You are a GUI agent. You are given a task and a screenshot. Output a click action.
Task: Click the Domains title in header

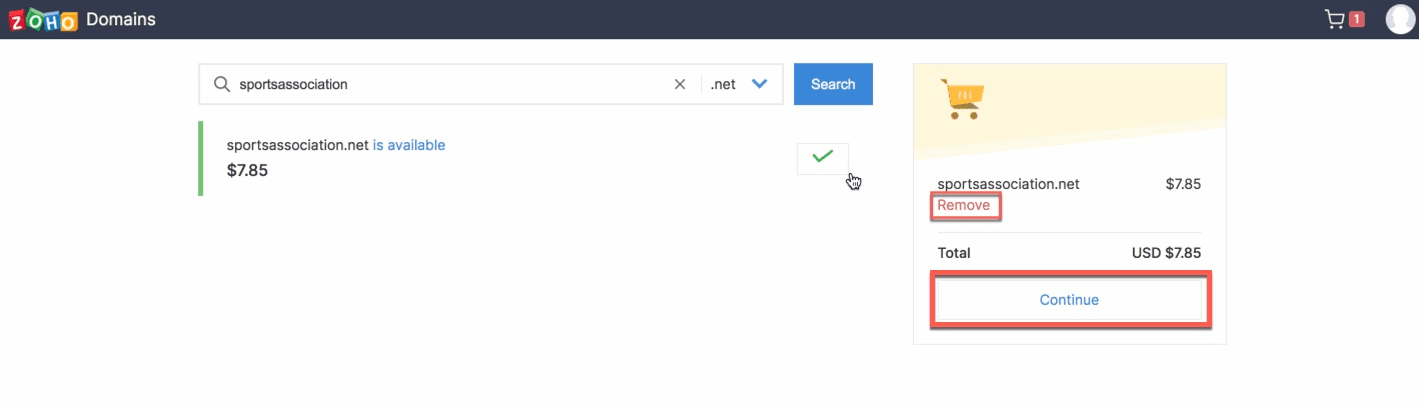pyautogui.click(x=121, y=19)
